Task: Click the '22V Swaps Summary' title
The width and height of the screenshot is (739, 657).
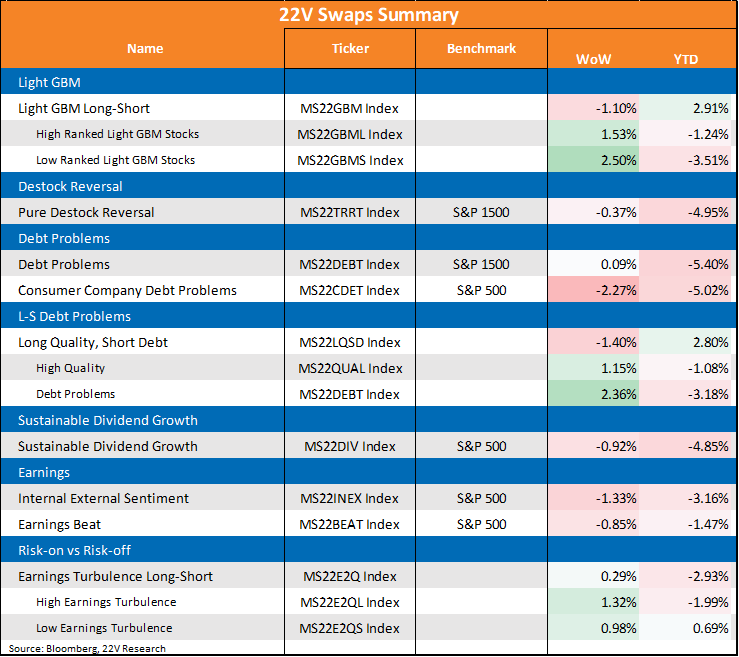Action: tap(369, 15)
